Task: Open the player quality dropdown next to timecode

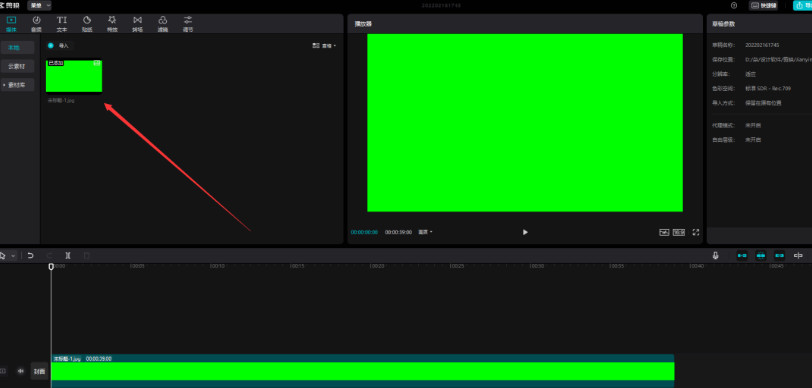Action: pyautogui.click(x=425, y=232)
